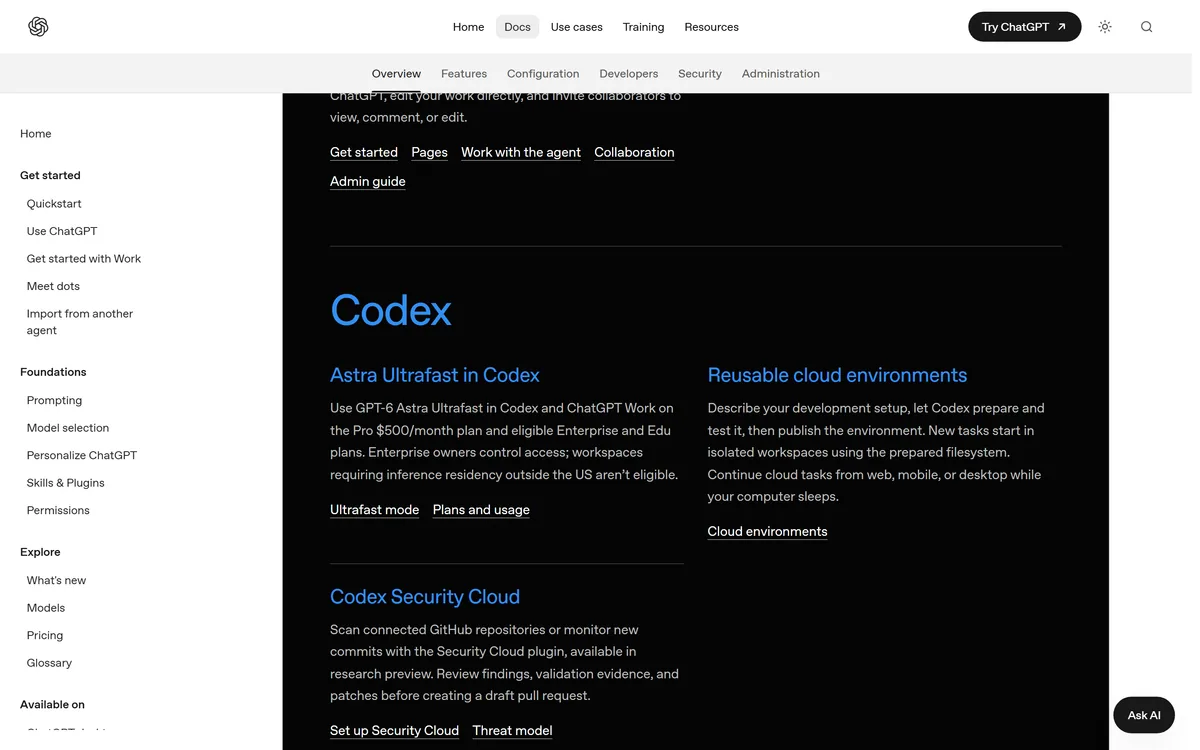The width and height of the screenshot is (1200, 750).
Task: Open the Permissions sidebar page
Action: pos(58,510)
